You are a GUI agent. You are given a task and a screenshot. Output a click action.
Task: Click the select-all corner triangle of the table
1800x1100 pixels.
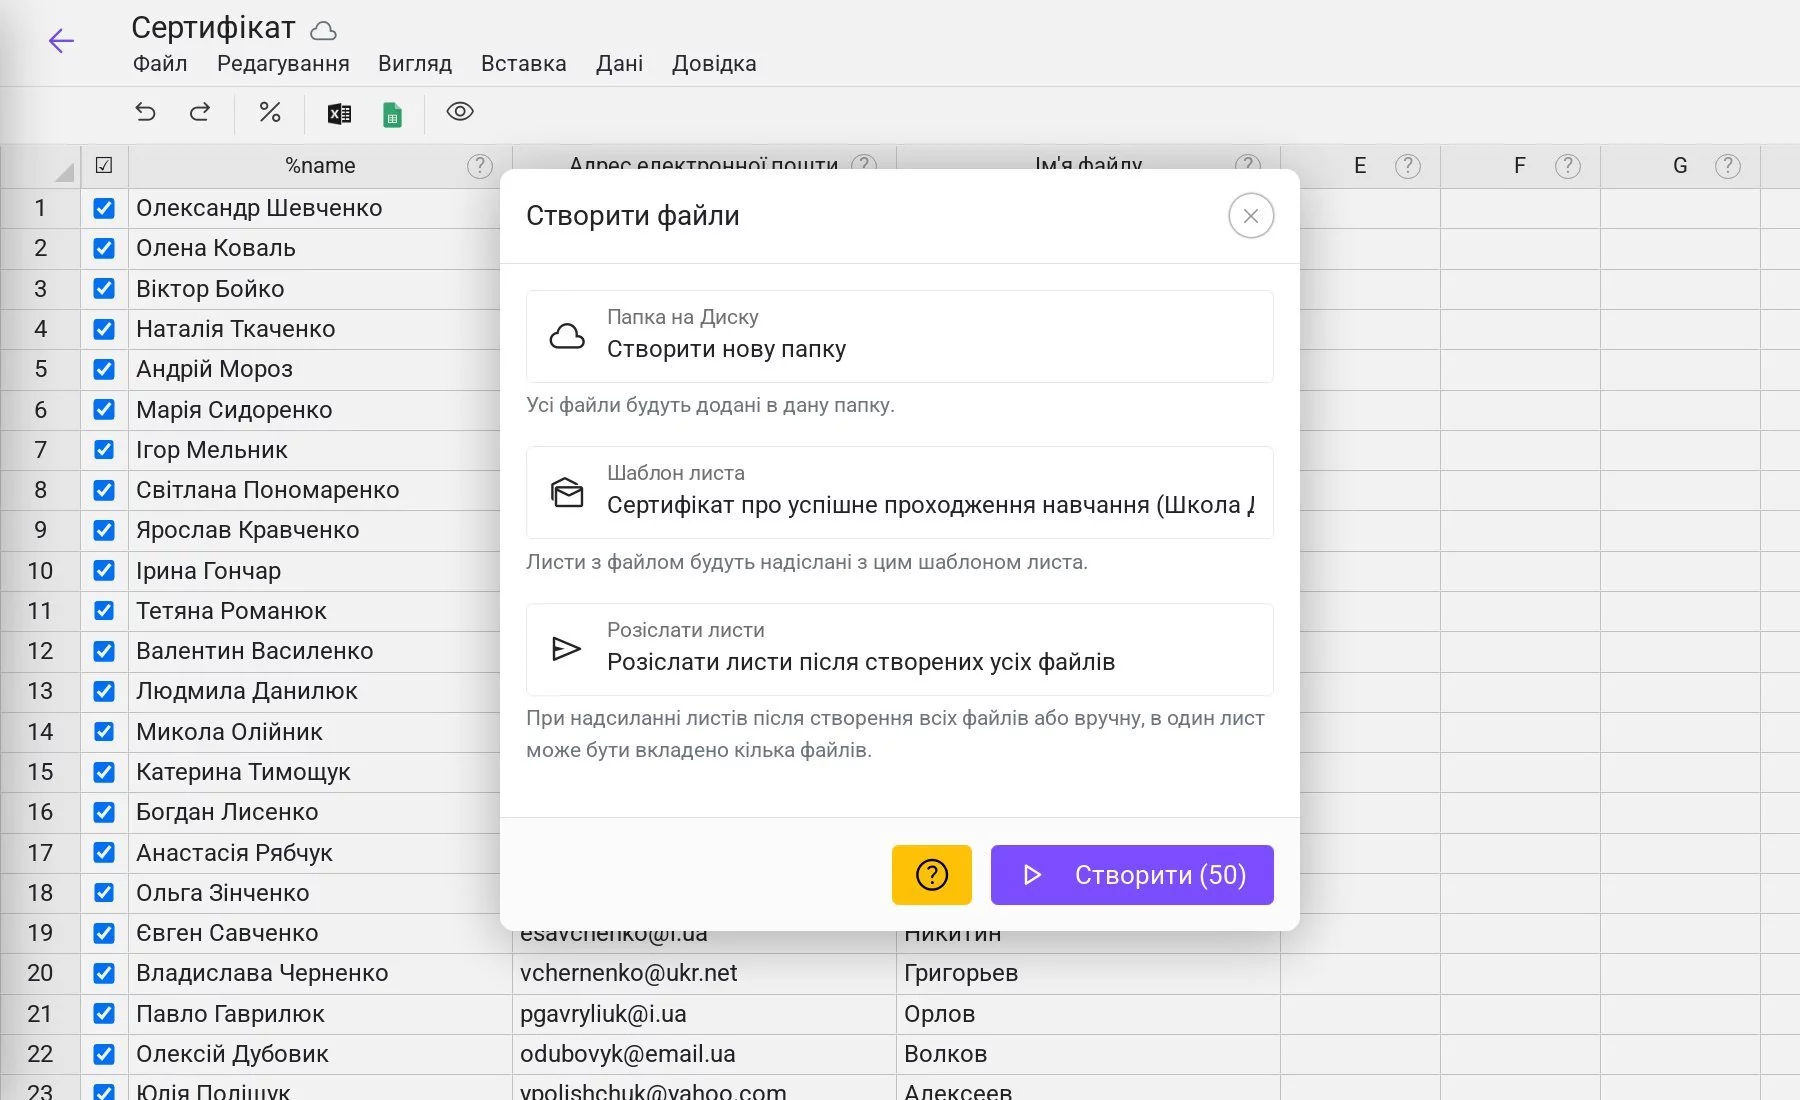(65, 172)
